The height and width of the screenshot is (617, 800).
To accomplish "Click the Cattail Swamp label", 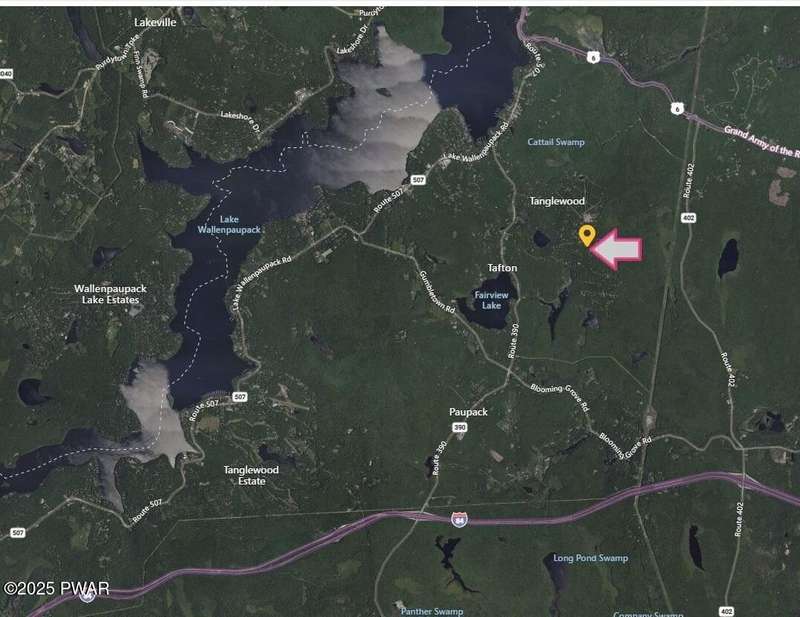I will [556, 142].
